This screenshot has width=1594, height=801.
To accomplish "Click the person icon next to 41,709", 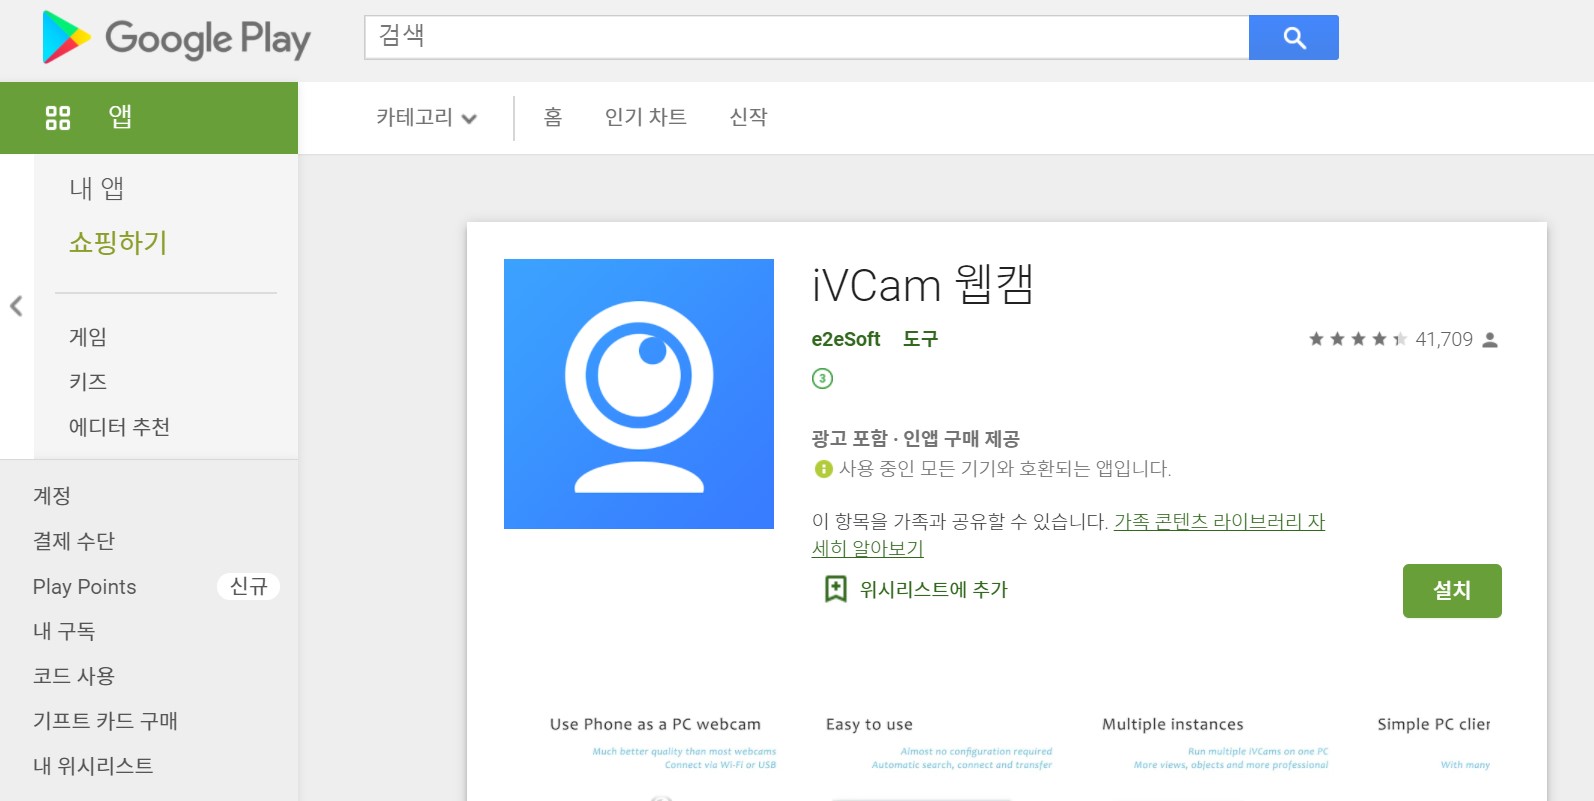I will 1490,340.
